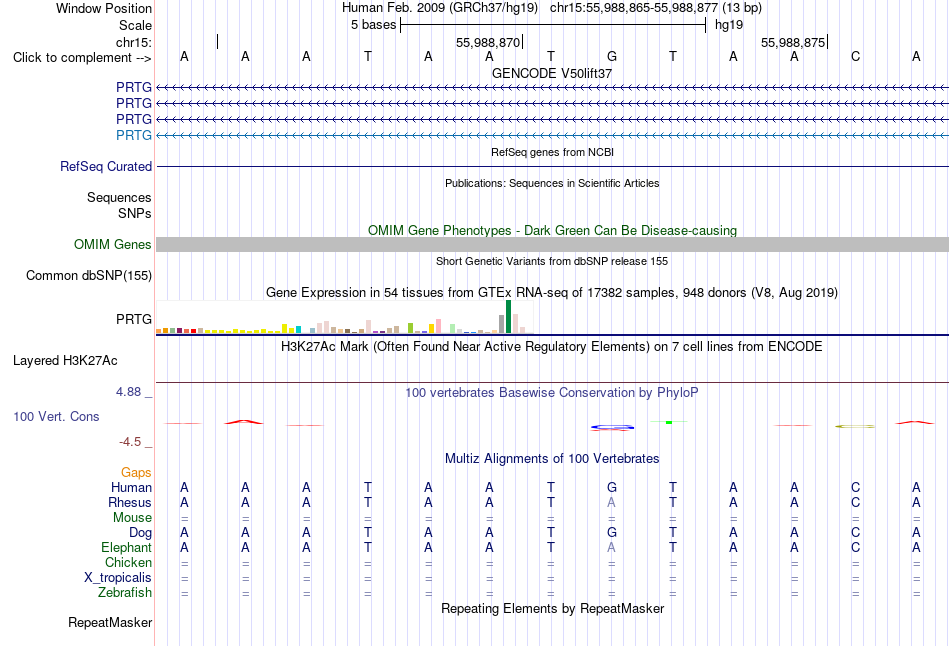The width and height of the screenshot is (950, 646).
Task: Click '100 vertebrates Basewise Conservation by PhyloP' title
Action: click(551, 393)
